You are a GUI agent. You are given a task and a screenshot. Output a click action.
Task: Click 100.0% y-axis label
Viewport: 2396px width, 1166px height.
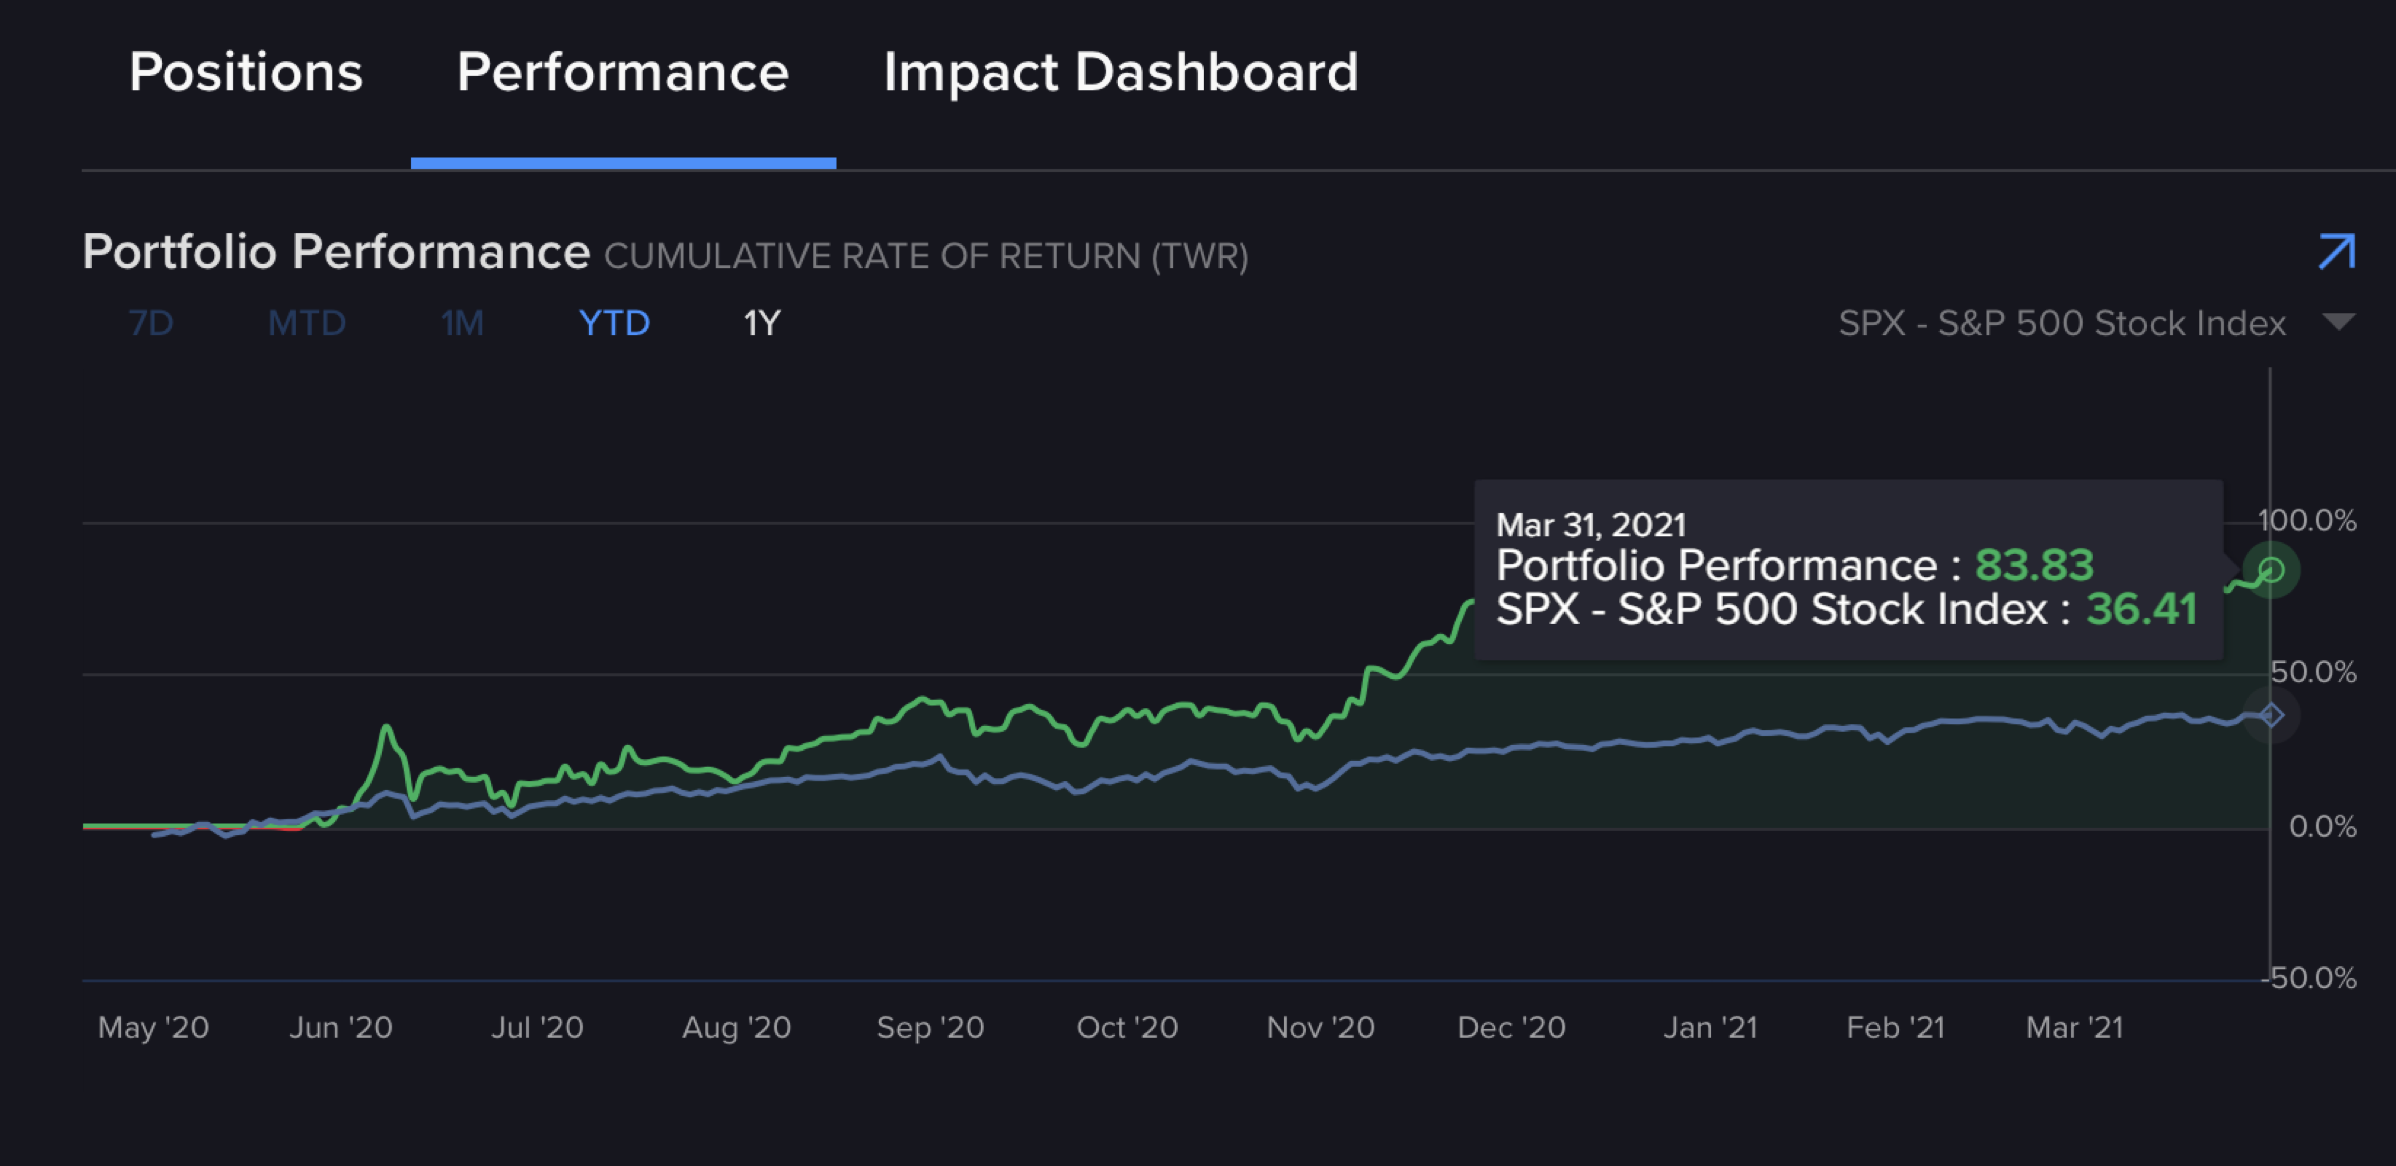(2307, 520)
